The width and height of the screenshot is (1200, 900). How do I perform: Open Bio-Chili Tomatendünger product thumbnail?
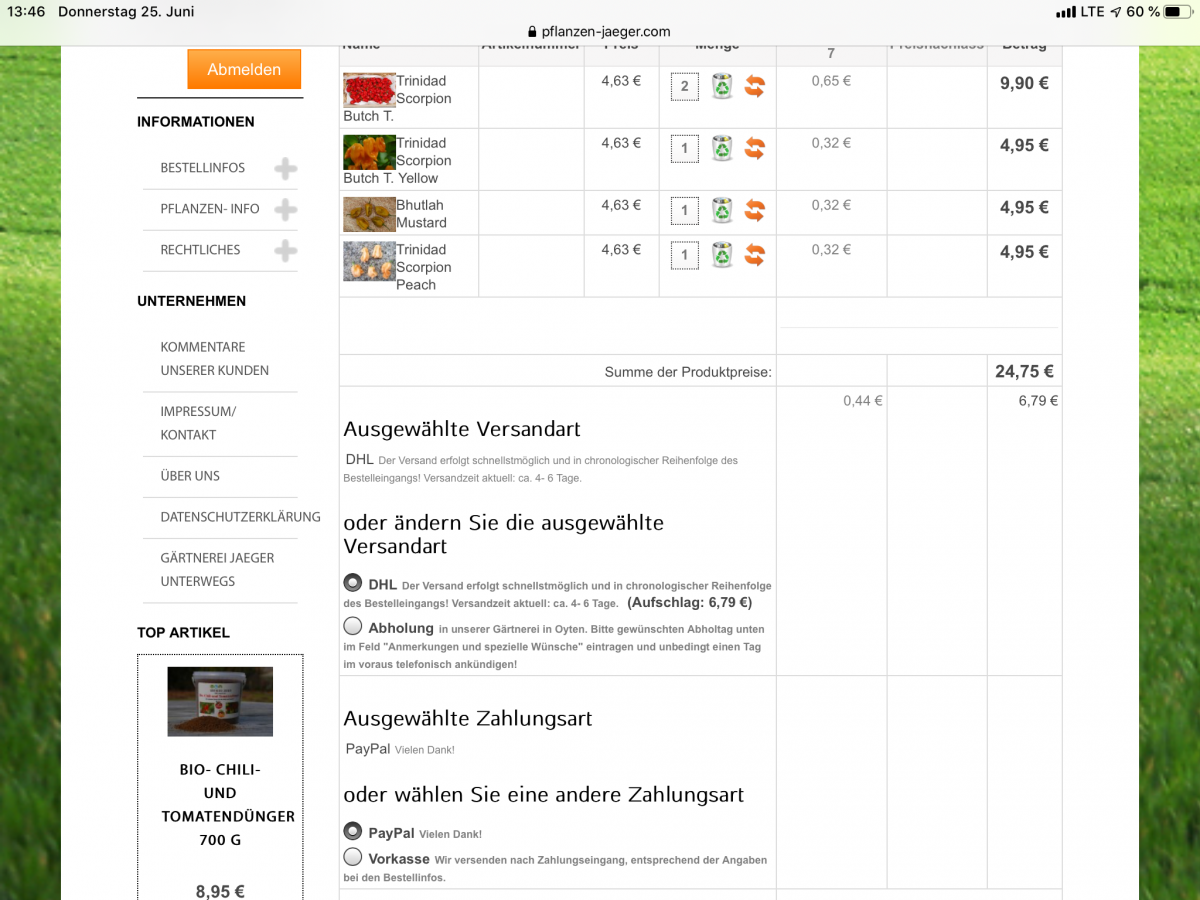pos(220,701)
